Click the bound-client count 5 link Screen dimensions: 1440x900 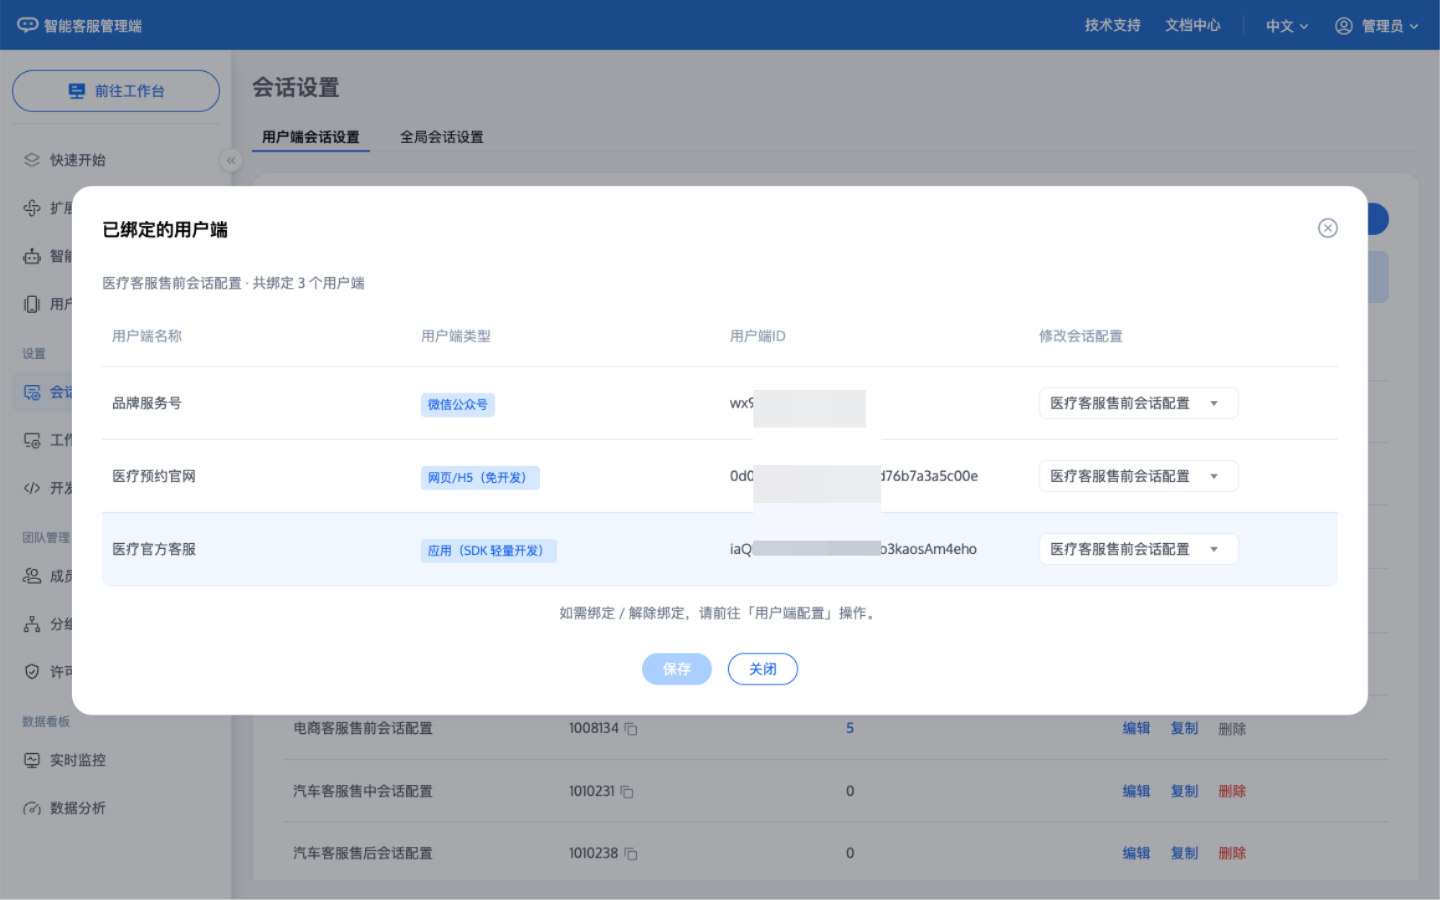(850, 728)
